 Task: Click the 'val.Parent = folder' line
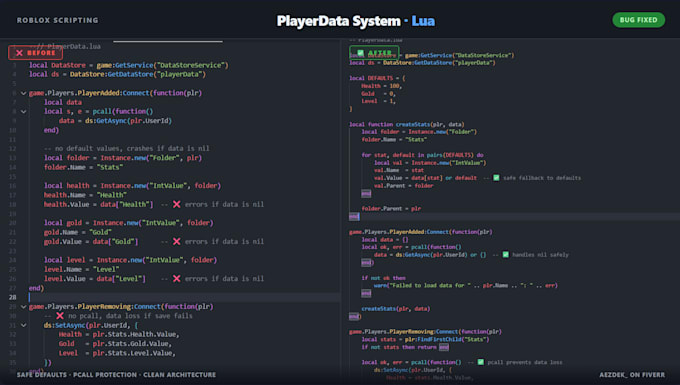[404, 186]
